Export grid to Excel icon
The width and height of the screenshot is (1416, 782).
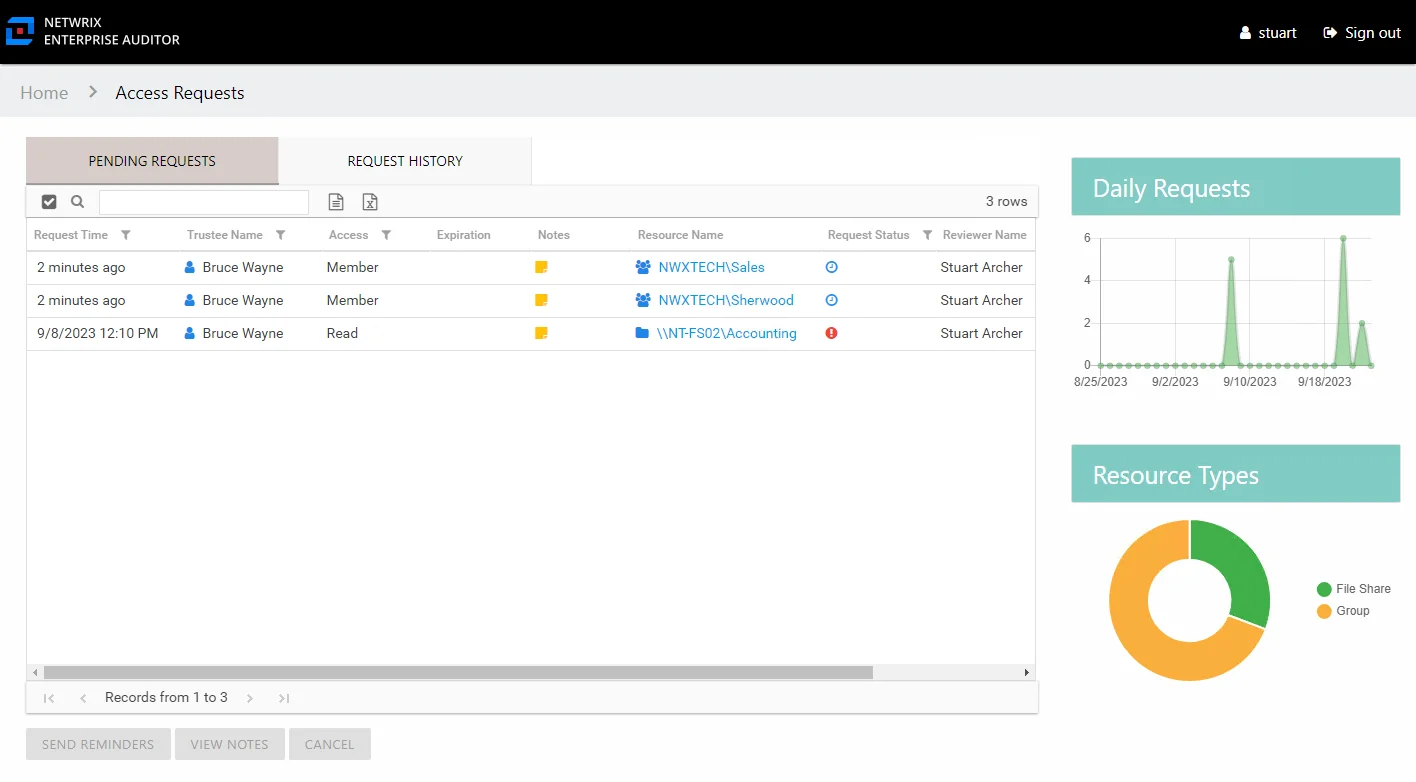click(370, 202)
